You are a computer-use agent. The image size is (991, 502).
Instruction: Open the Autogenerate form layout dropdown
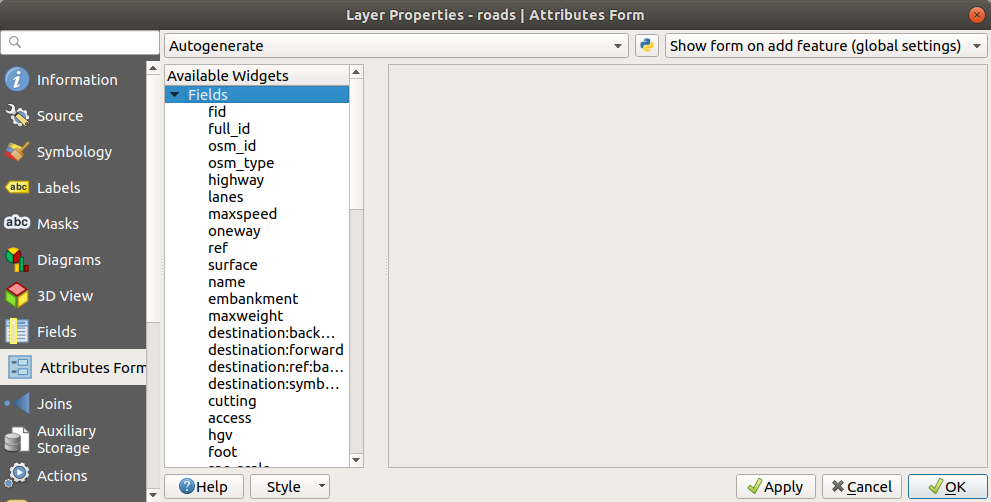point(396,46)
